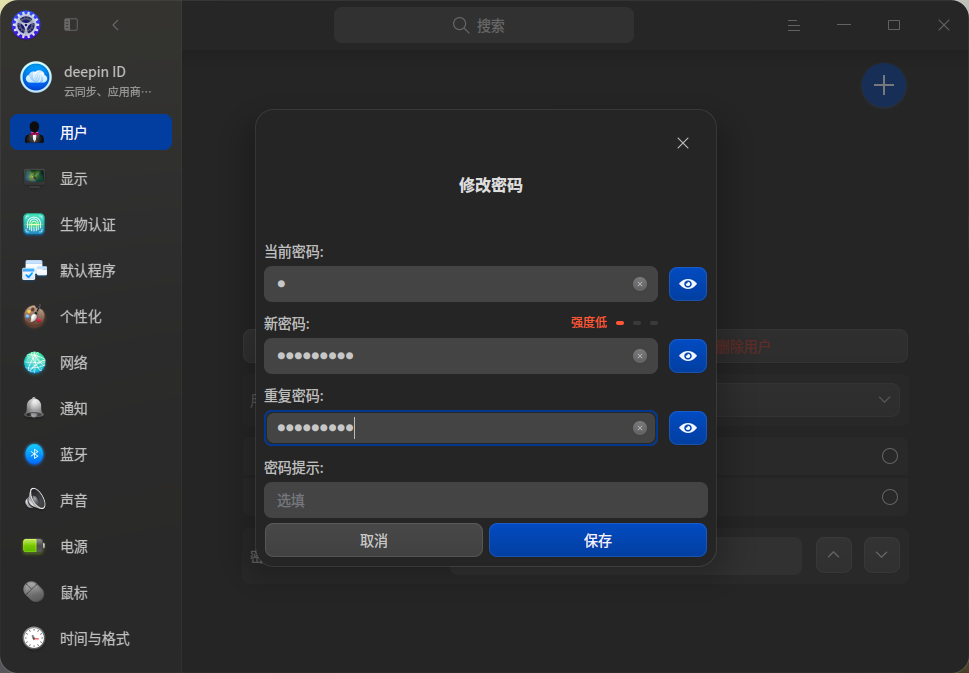This screenshot has width=969, height=673.
Task: Click the 通知 bell icon
Action: tap(34, 408)
